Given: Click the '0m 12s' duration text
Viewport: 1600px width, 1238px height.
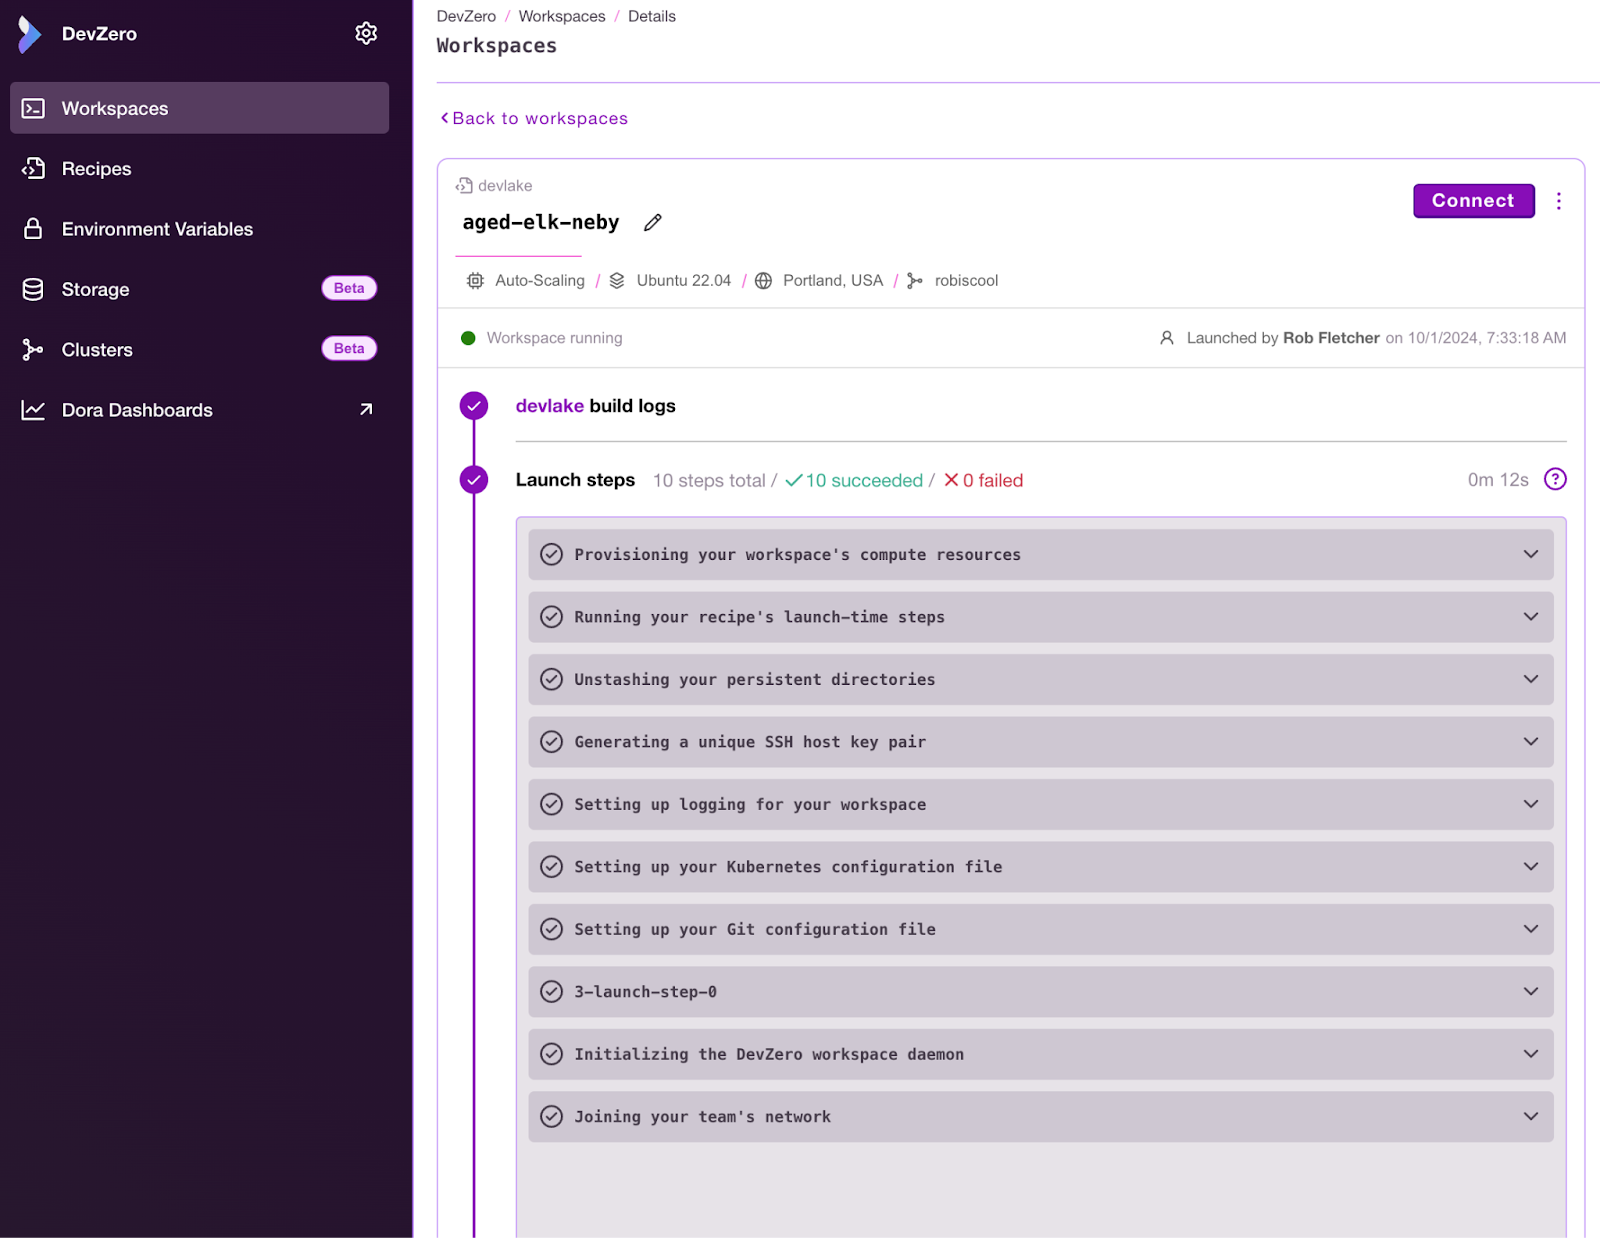Looking at the screenshot, I should pyautogui.click(x=1498, y=480).
